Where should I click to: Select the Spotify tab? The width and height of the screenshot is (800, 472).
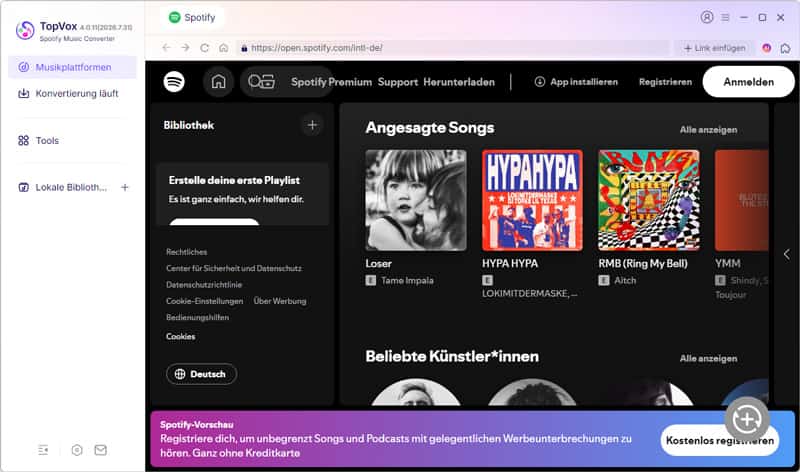[192, 17]
